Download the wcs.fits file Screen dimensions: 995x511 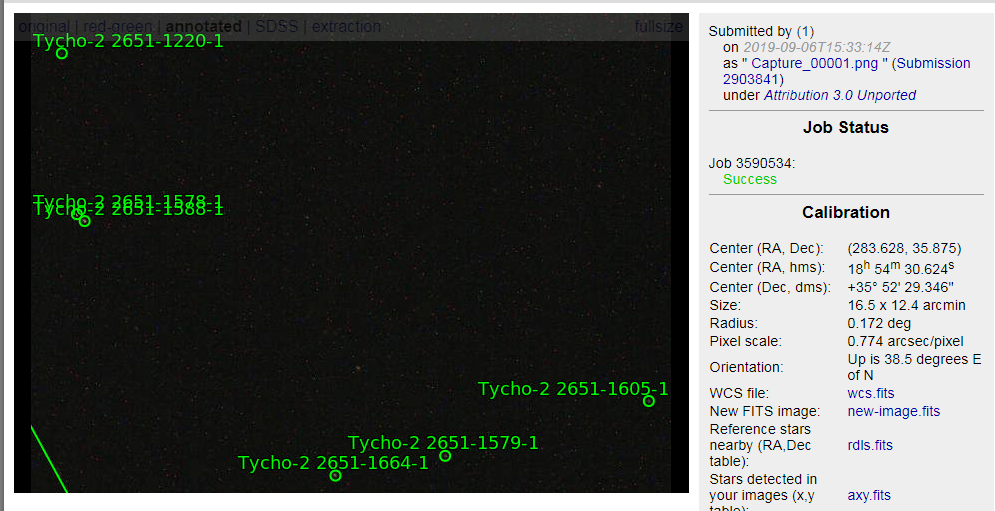[x=871, y=394]
